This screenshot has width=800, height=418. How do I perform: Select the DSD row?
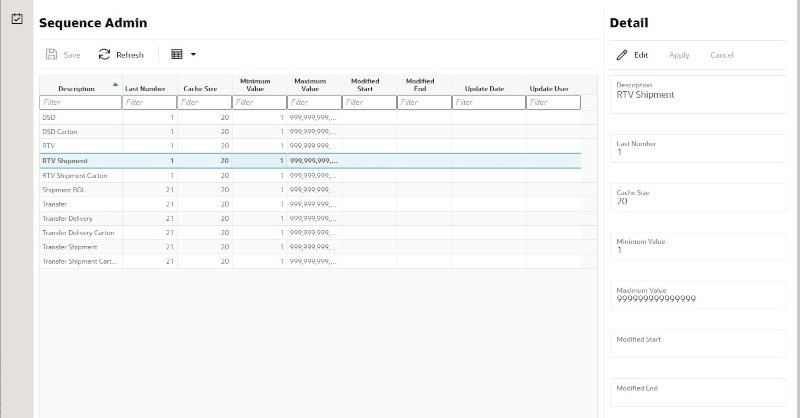[x=310, y=117]
